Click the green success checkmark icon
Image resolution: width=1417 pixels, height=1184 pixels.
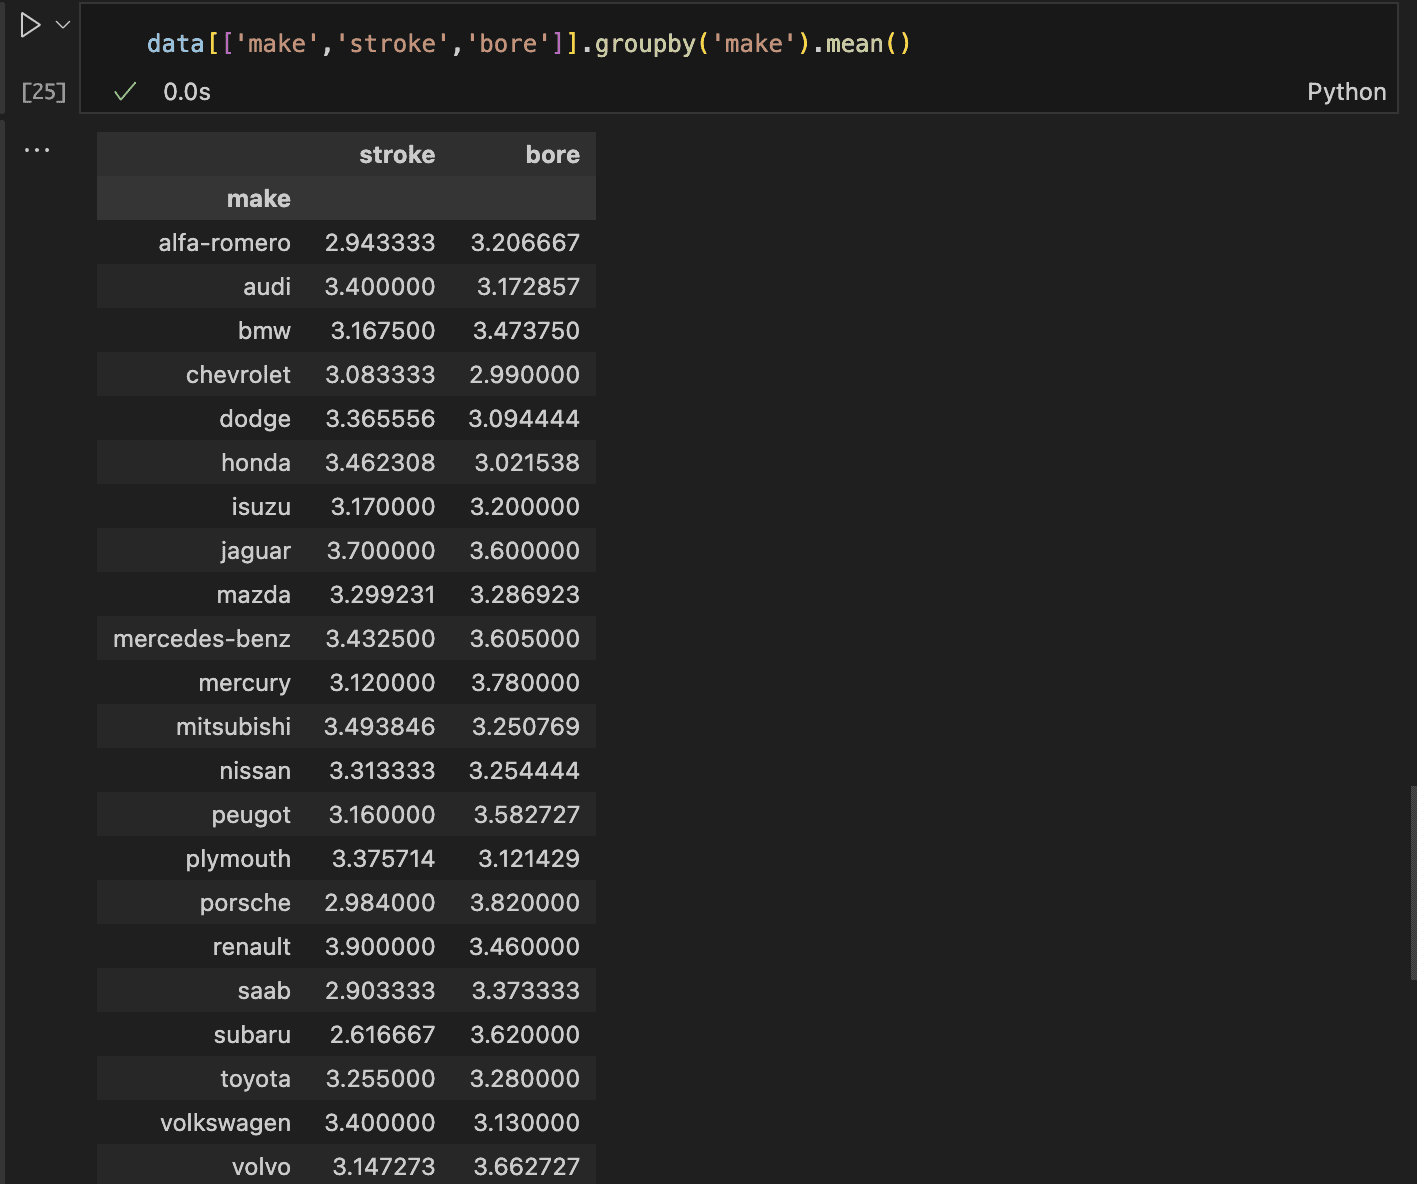point(124,91)
